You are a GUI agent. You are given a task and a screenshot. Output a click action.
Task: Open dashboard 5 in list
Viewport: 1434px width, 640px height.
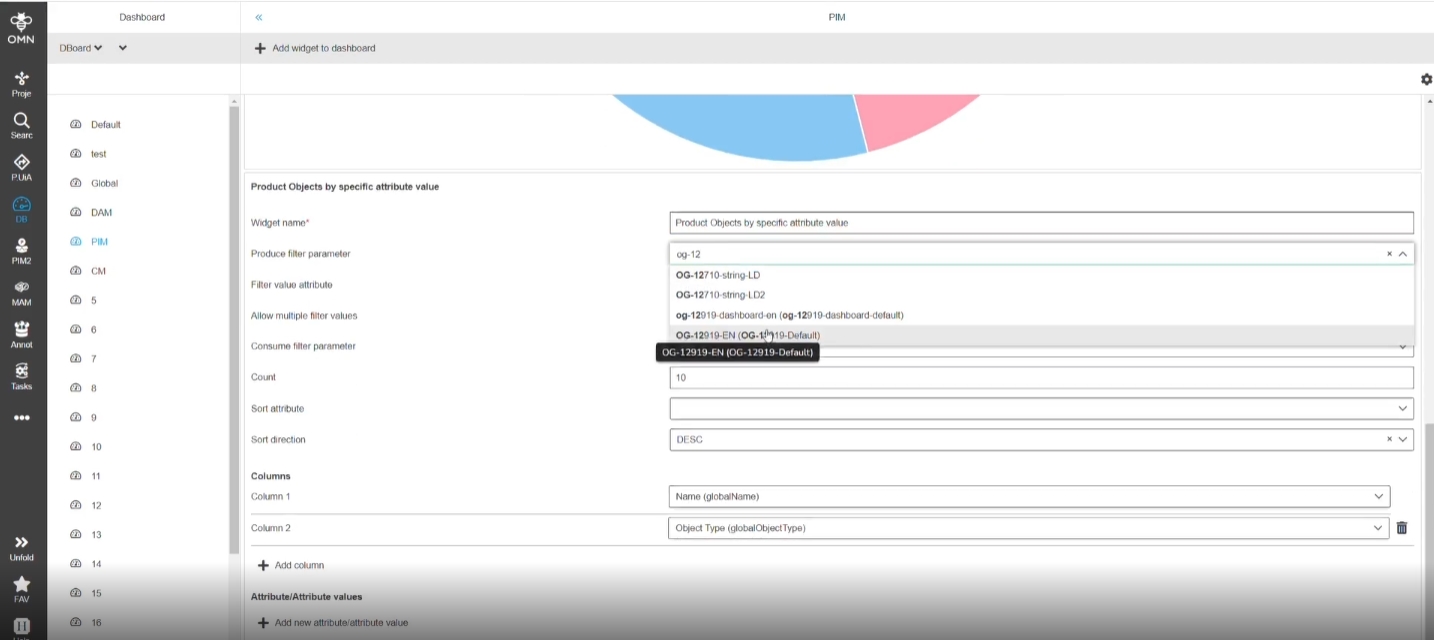[93, 300]
